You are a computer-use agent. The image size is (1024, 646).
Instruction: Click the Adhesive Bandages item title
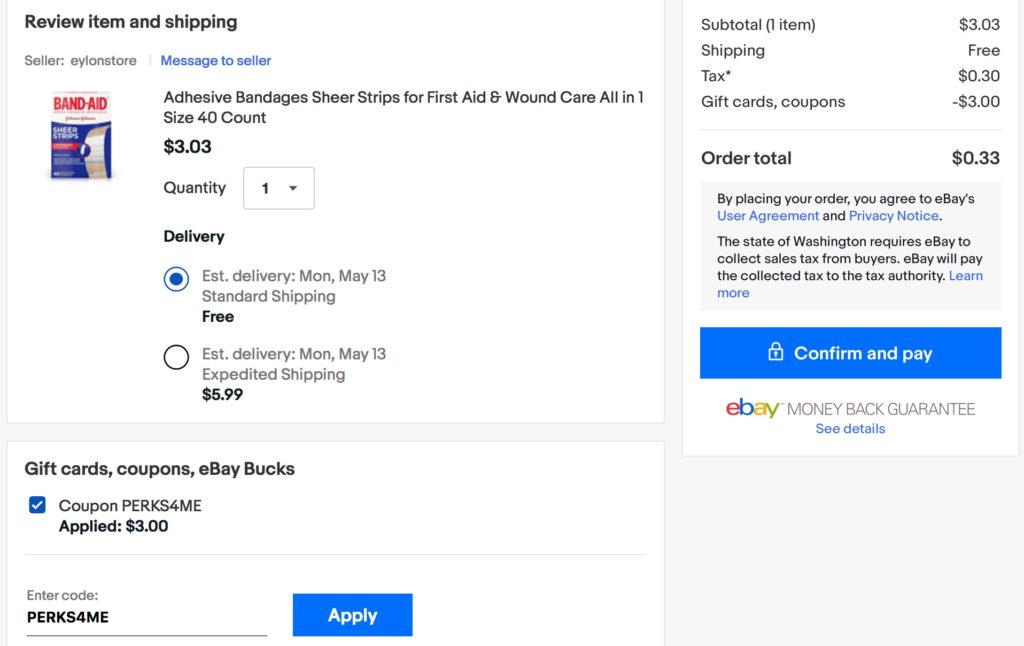(x=403, y=107)
